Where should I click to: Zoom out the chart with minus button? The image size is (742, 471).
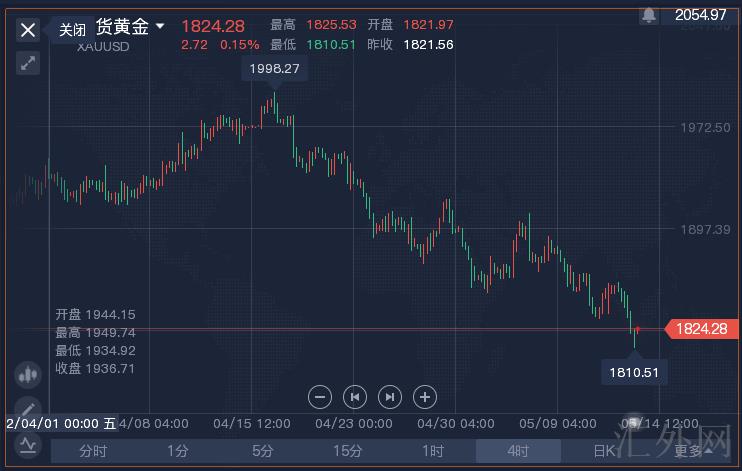[320, 397]
